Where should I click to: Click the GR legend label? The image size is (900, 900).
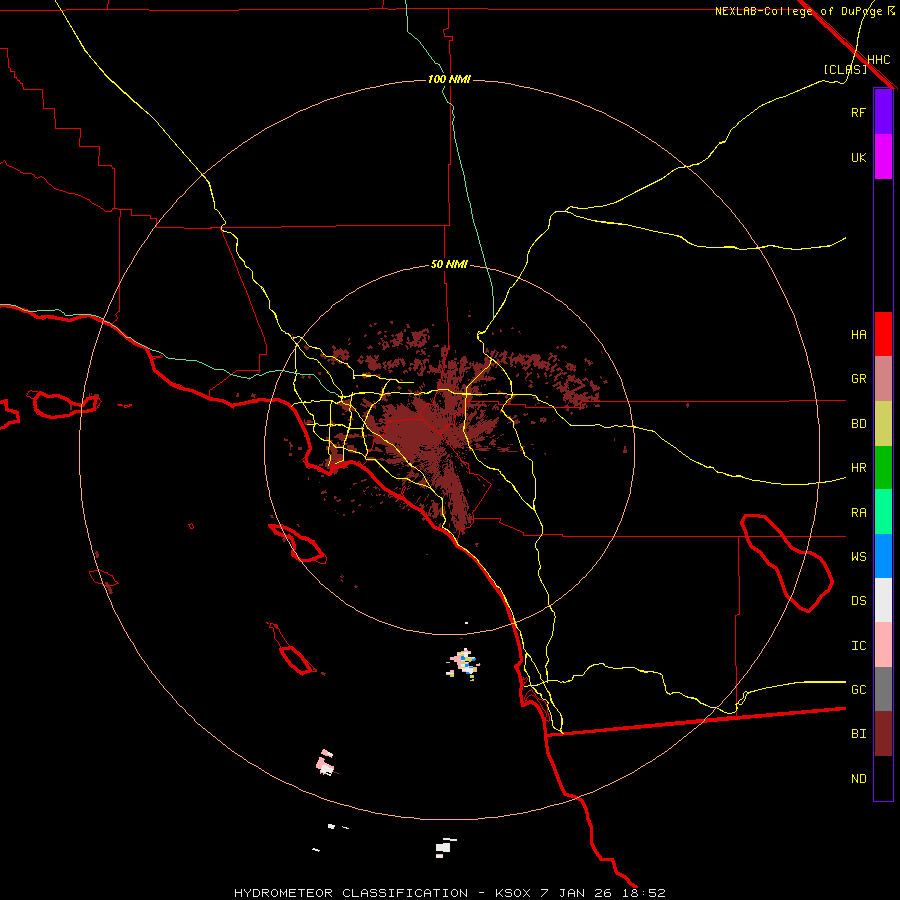click(858, 379)
